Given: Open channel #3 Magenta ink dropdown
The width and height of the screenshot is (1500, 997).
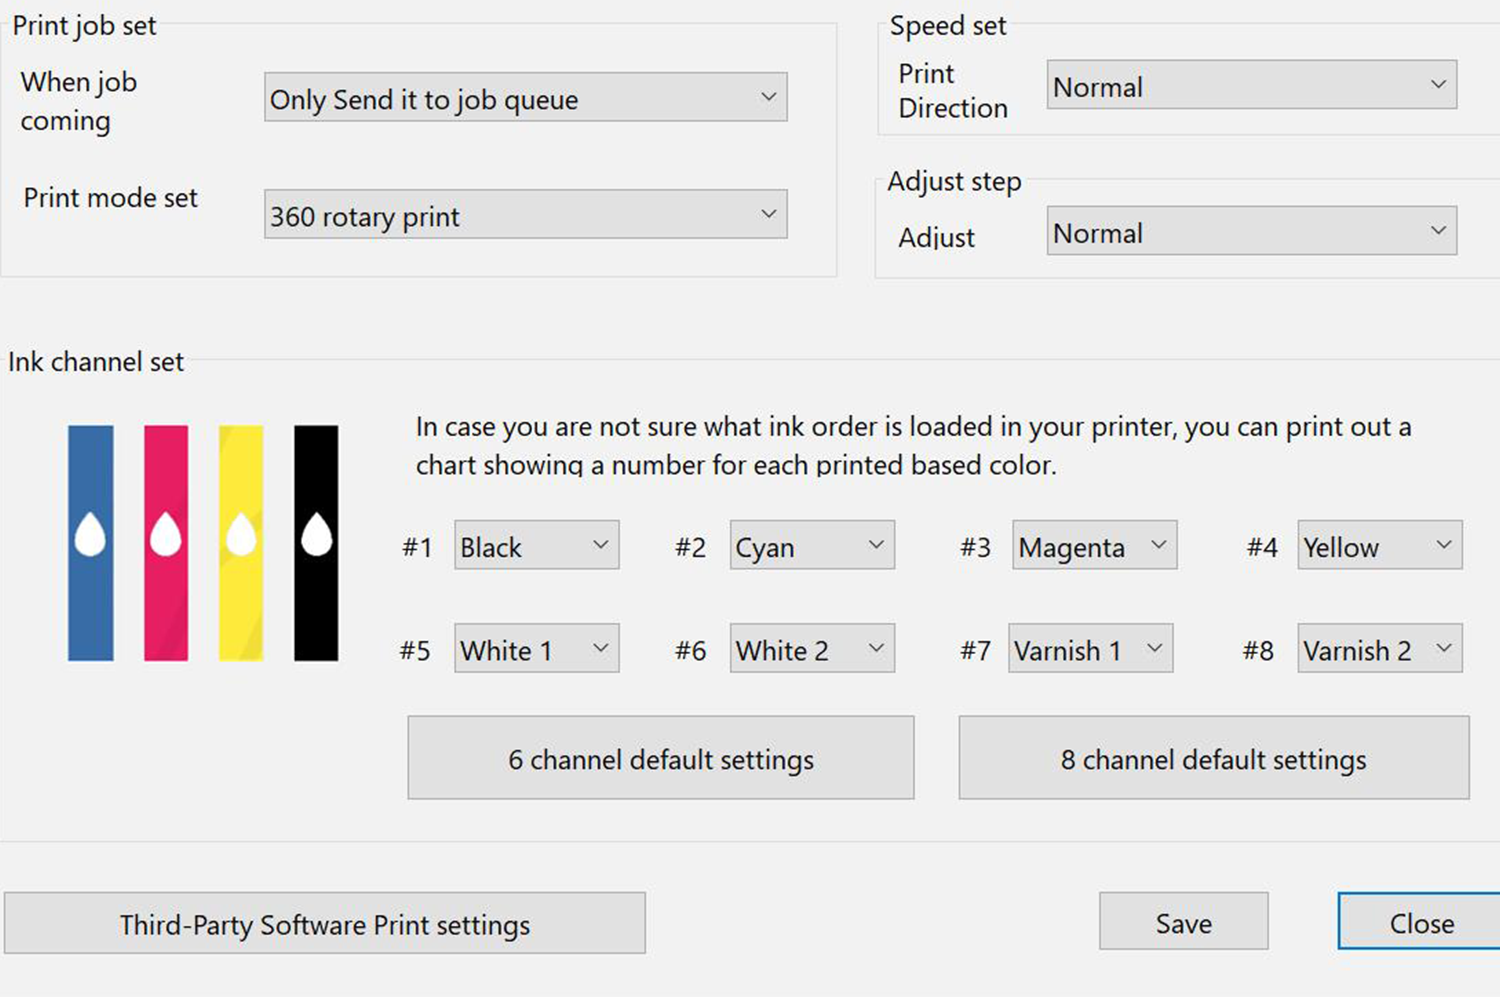Looking at the screenshot, I should (x=1092, y=546).
